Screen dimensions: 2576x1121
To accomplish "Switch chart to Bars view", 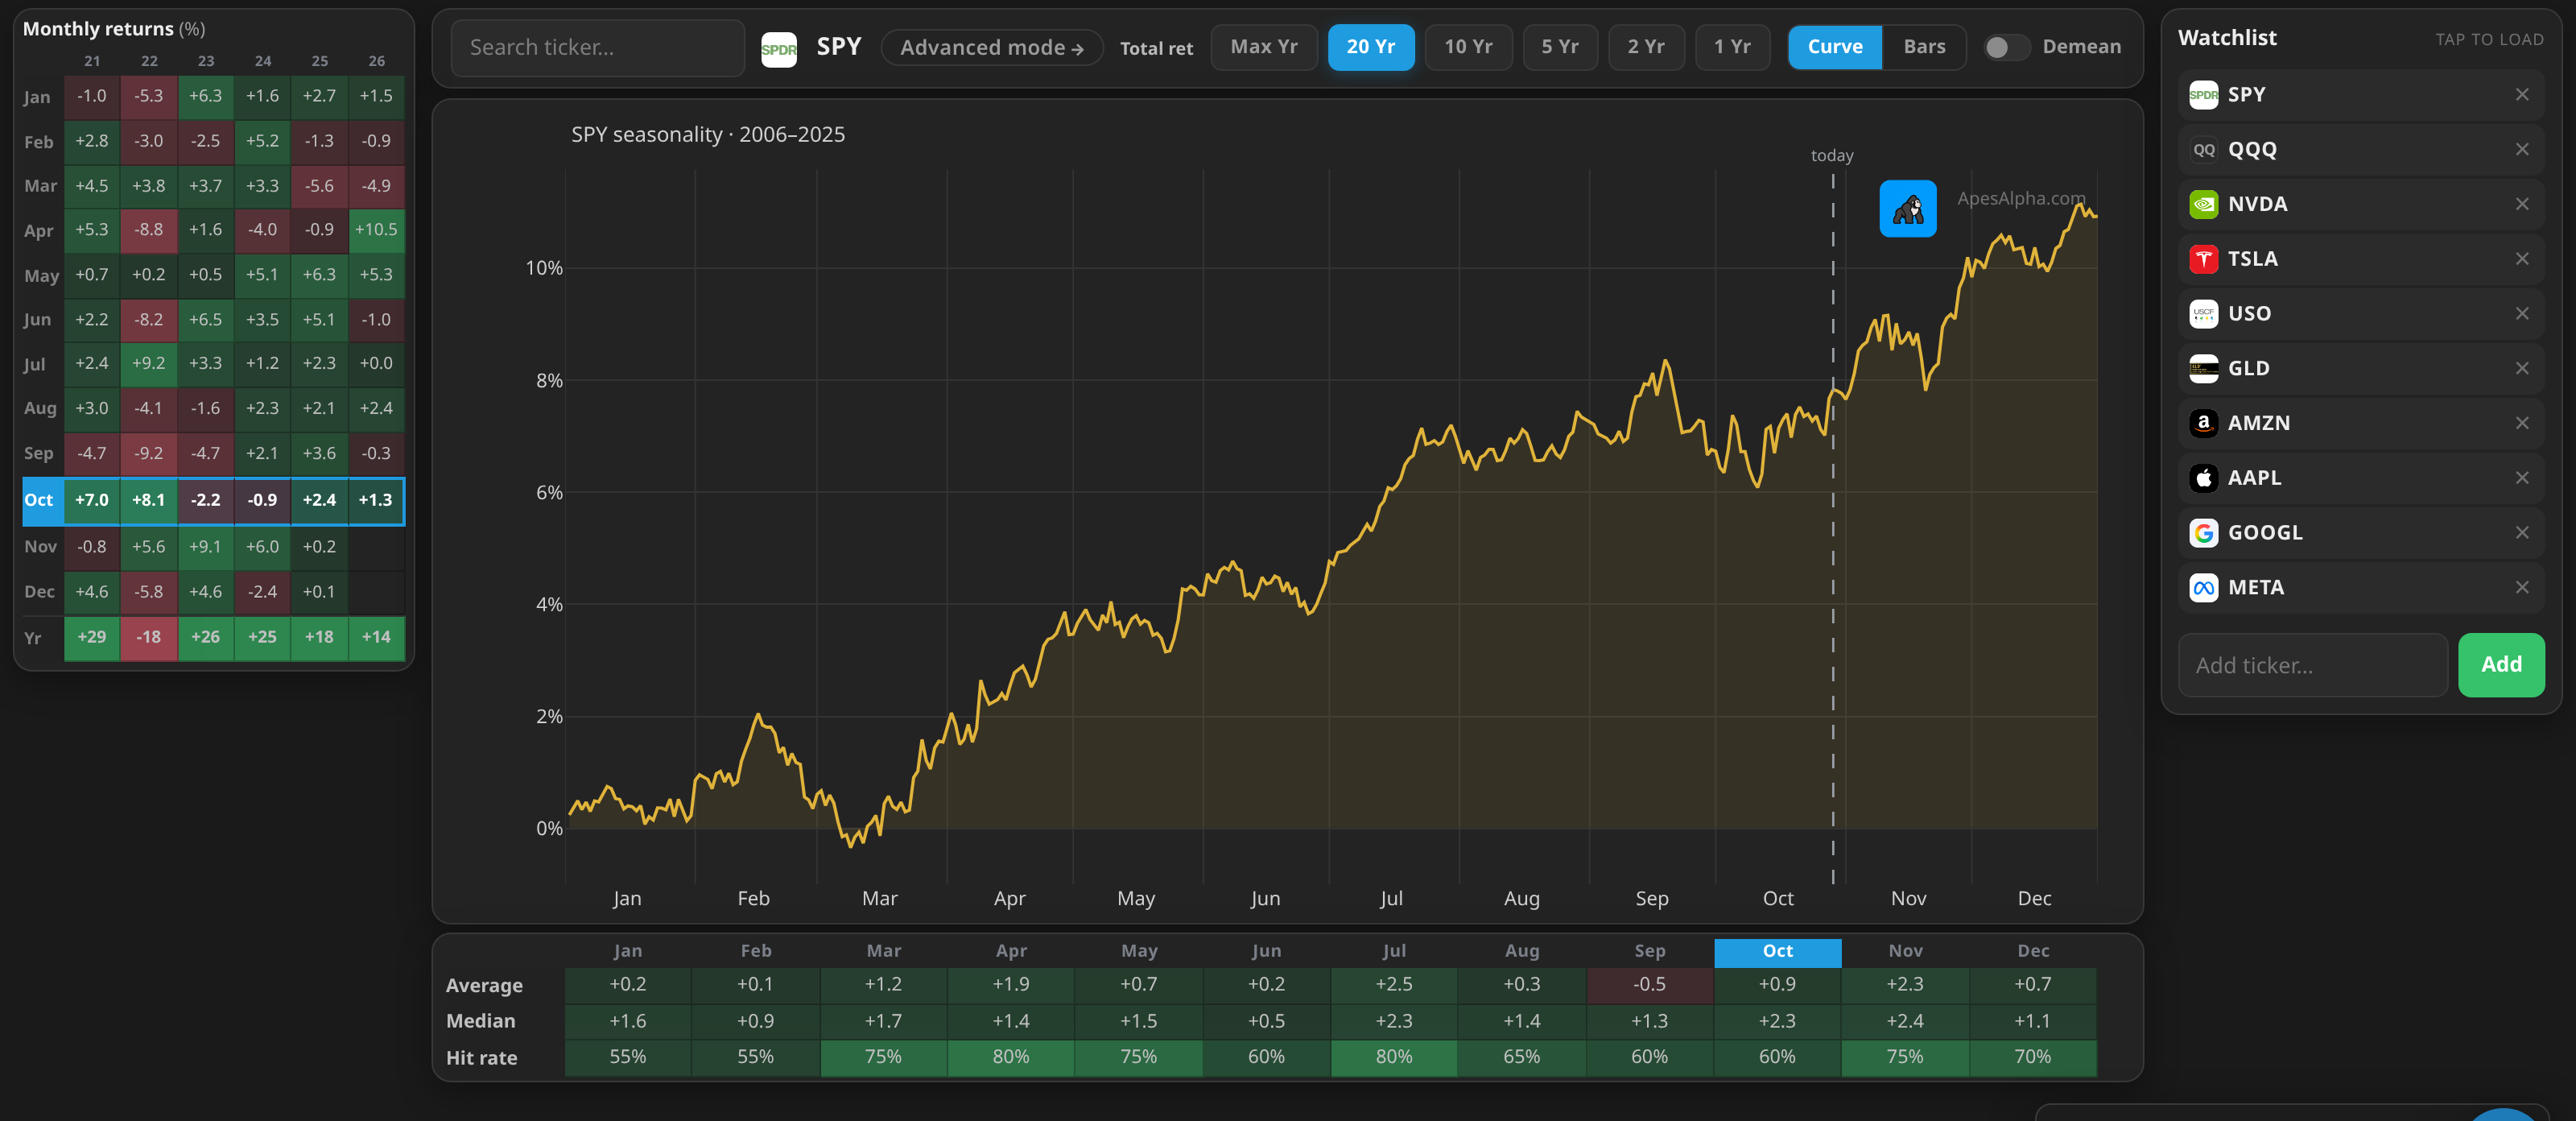I will [1923, 47].
